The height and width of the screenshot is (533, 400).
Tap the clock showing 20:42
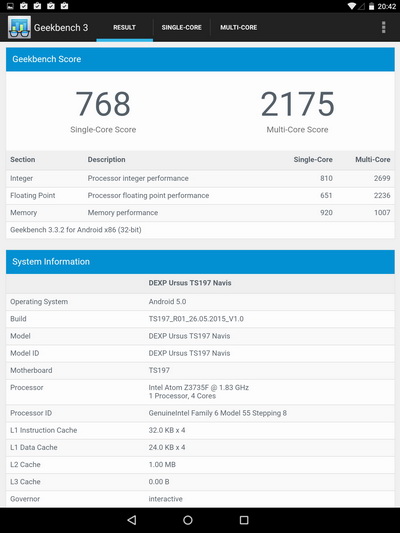point(386,6)
